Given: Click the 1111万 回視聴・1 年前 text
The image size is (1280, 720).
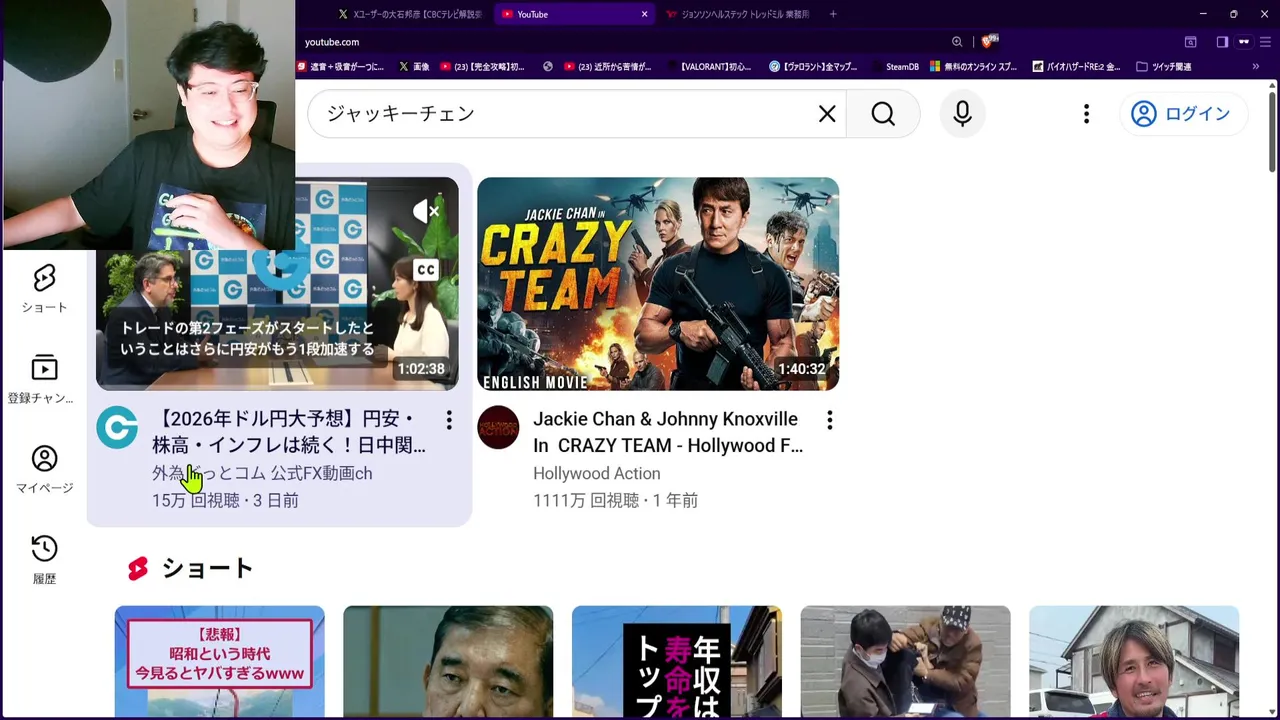Looking at the screenshot, I should [615, 501].
